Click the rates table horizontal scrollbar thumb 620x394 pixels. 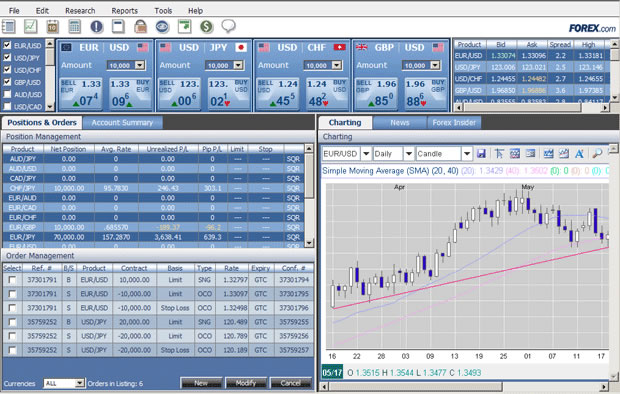point(522,107)
